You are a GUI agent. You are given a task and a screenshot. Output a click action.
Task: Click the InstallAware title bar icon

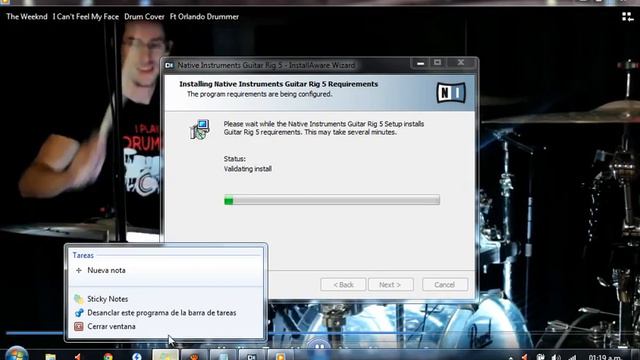[x=169, y=65]
